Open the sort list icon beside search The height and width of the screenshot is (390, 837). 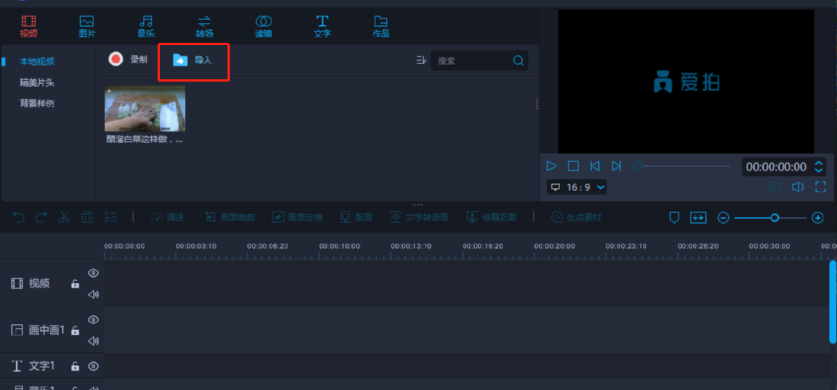pos(421,60)
